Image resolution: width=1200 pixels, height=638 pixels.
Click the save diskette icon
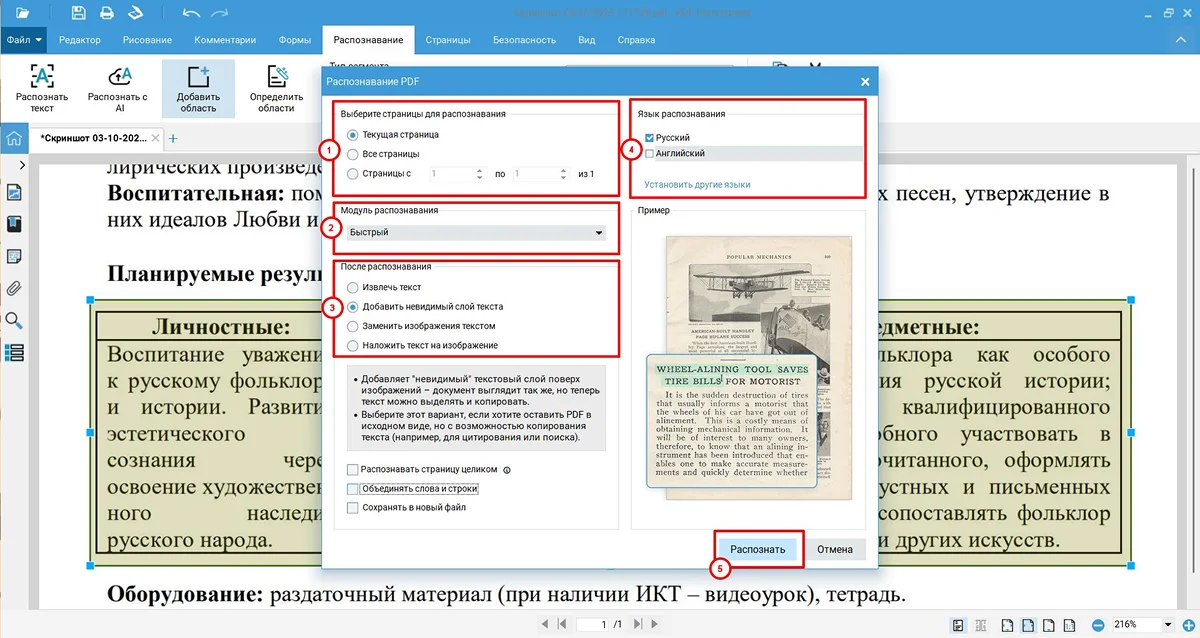(x=79, y=13)
